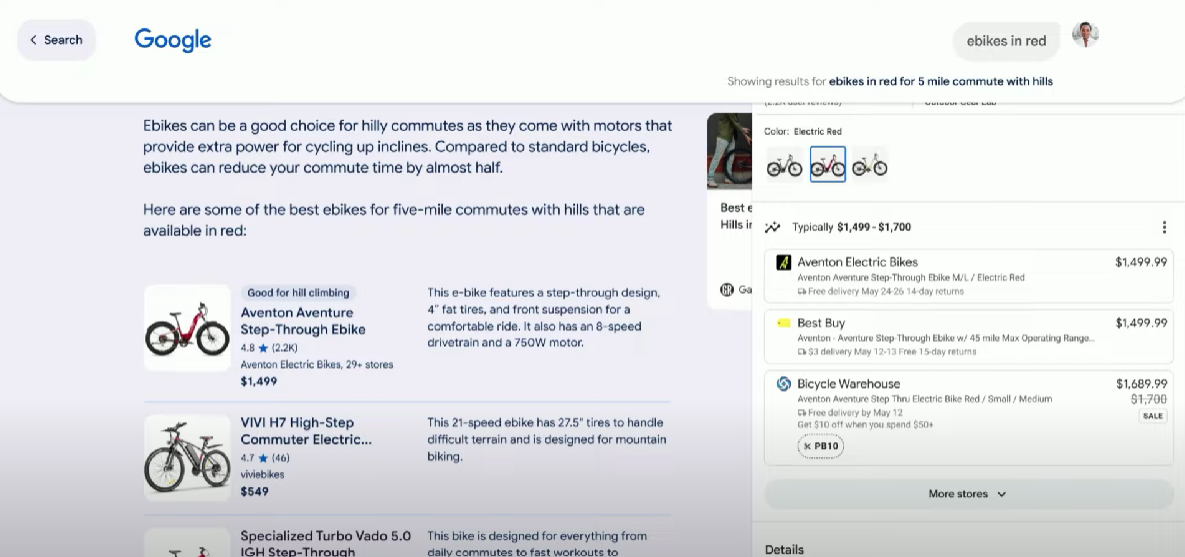Open the Aventon Electric Bikes store offer
Image resolution: width=1185 pixels, height=557 pixels.
point(968,276)
